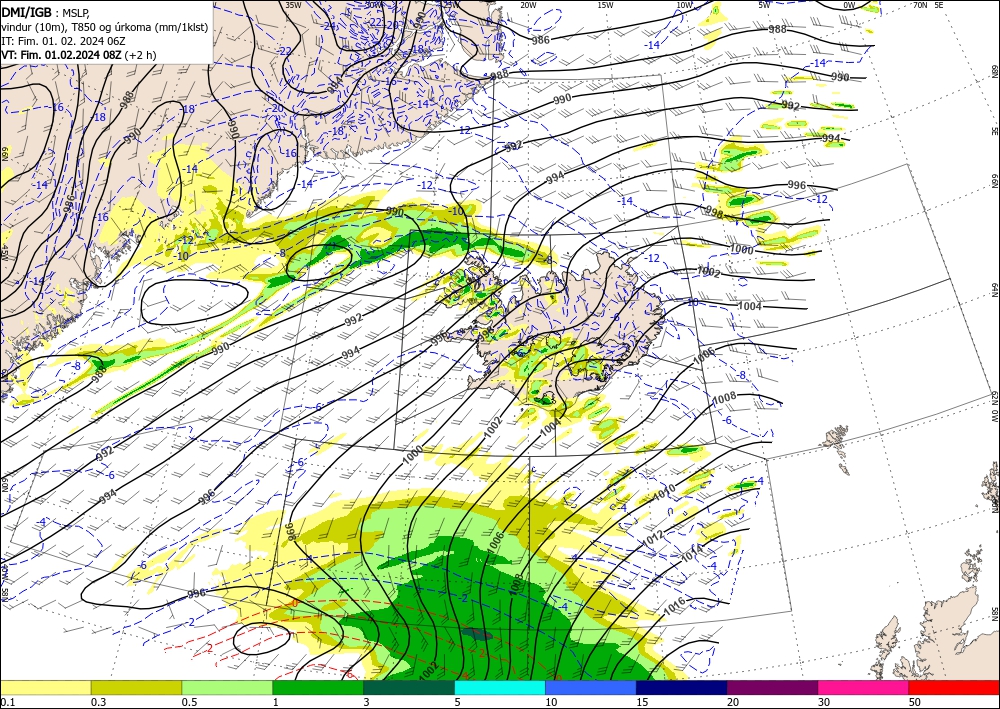
Task: Click the "10W" longitude label
Action: click(x=684, y=5)
